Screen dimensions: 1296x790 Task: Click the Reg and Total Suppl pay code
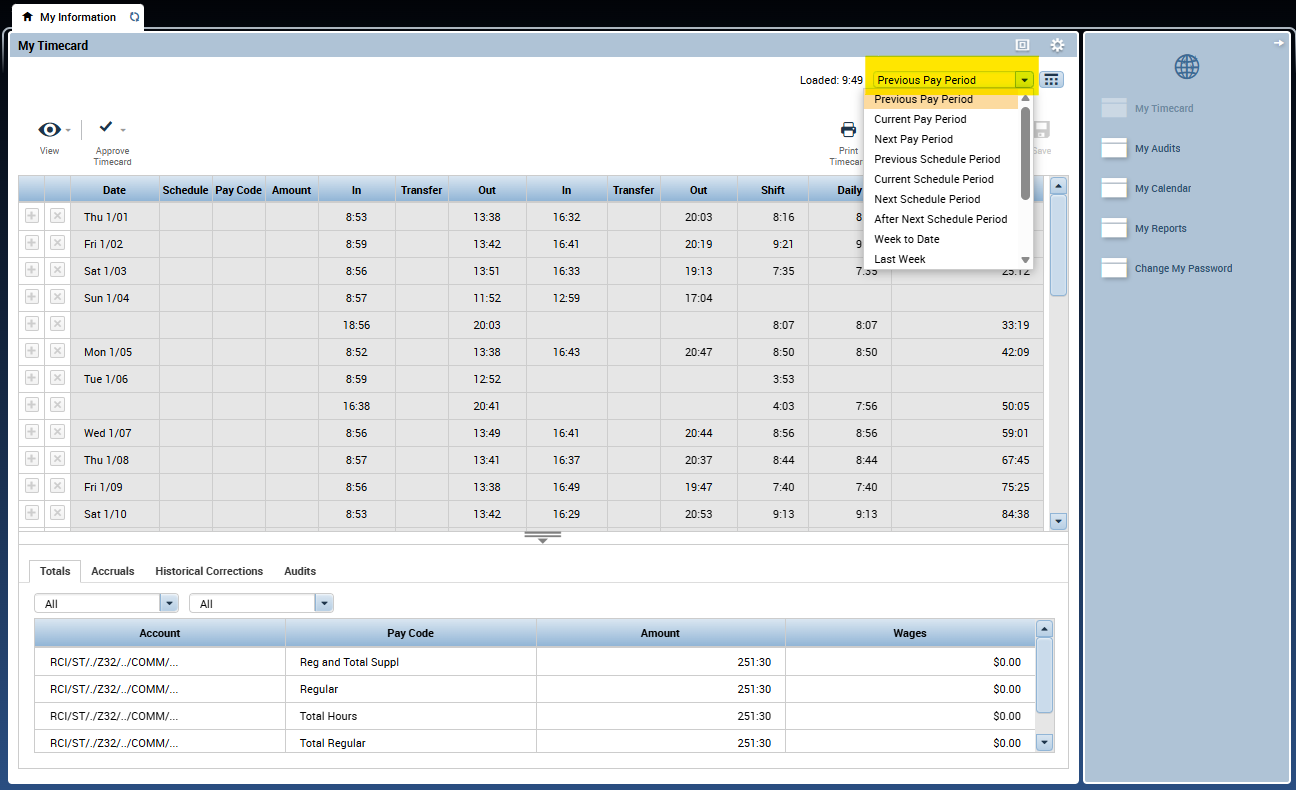tap(349, 662)
